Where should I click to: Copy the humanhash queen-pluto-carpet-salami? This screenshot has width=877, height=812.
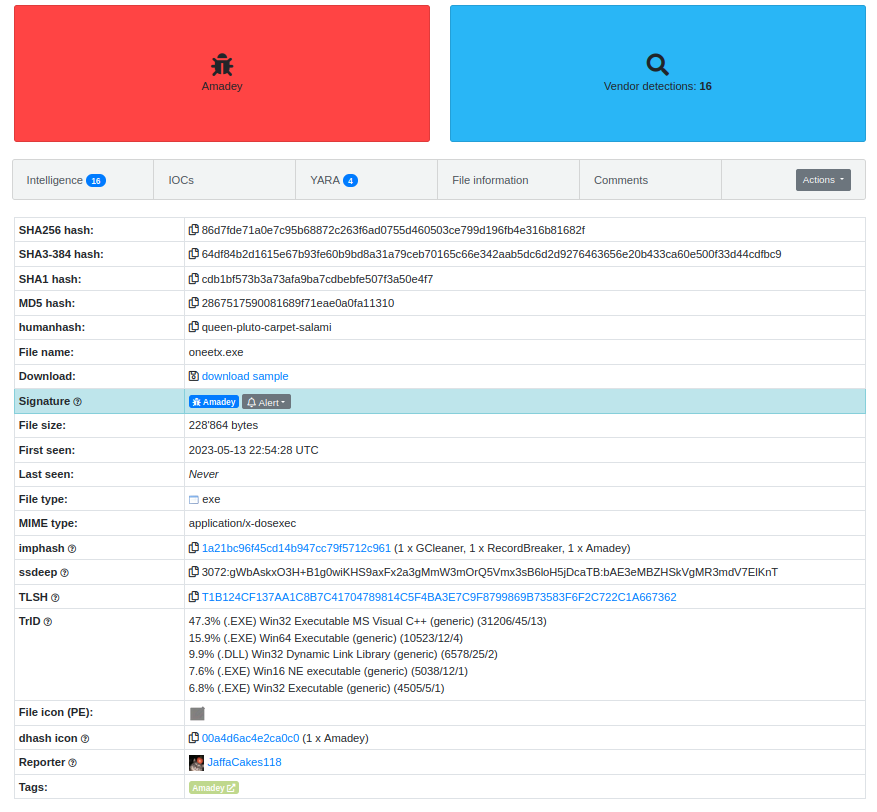click(194, 327)
